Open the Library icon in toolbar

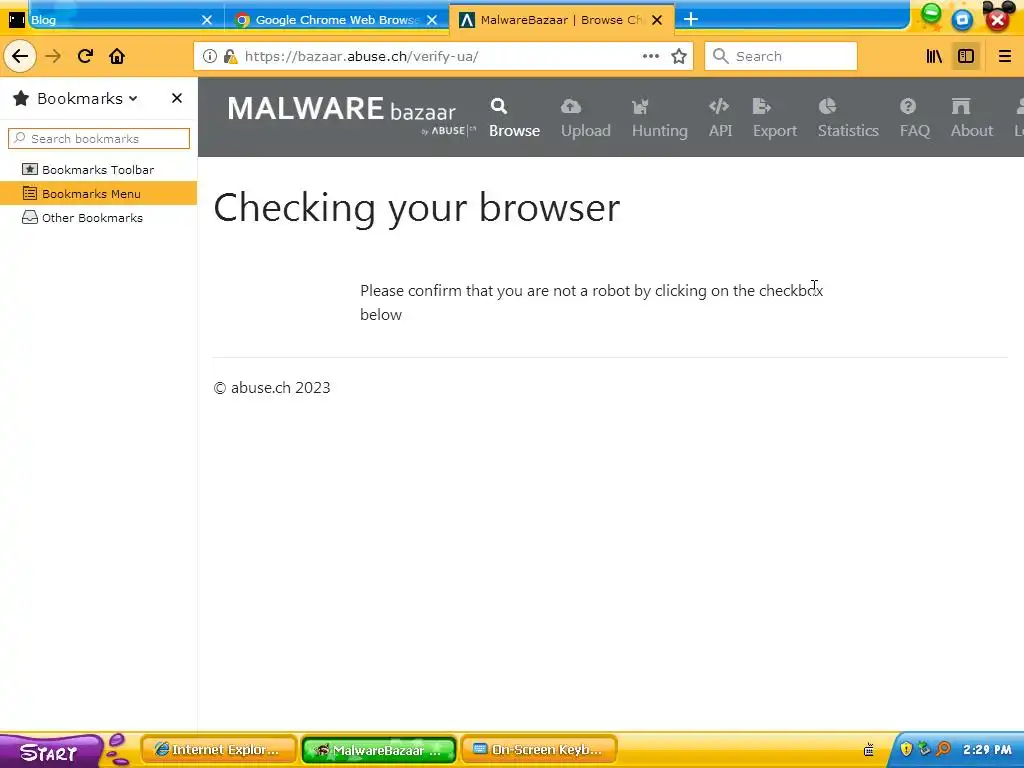click(x=934, y=56)
